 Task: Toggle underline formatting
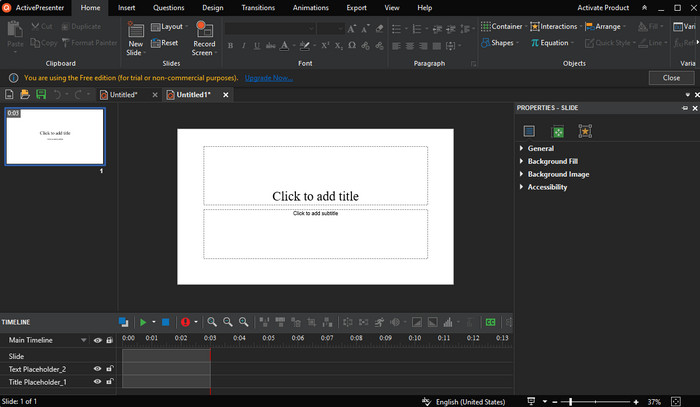click(257, 46)
